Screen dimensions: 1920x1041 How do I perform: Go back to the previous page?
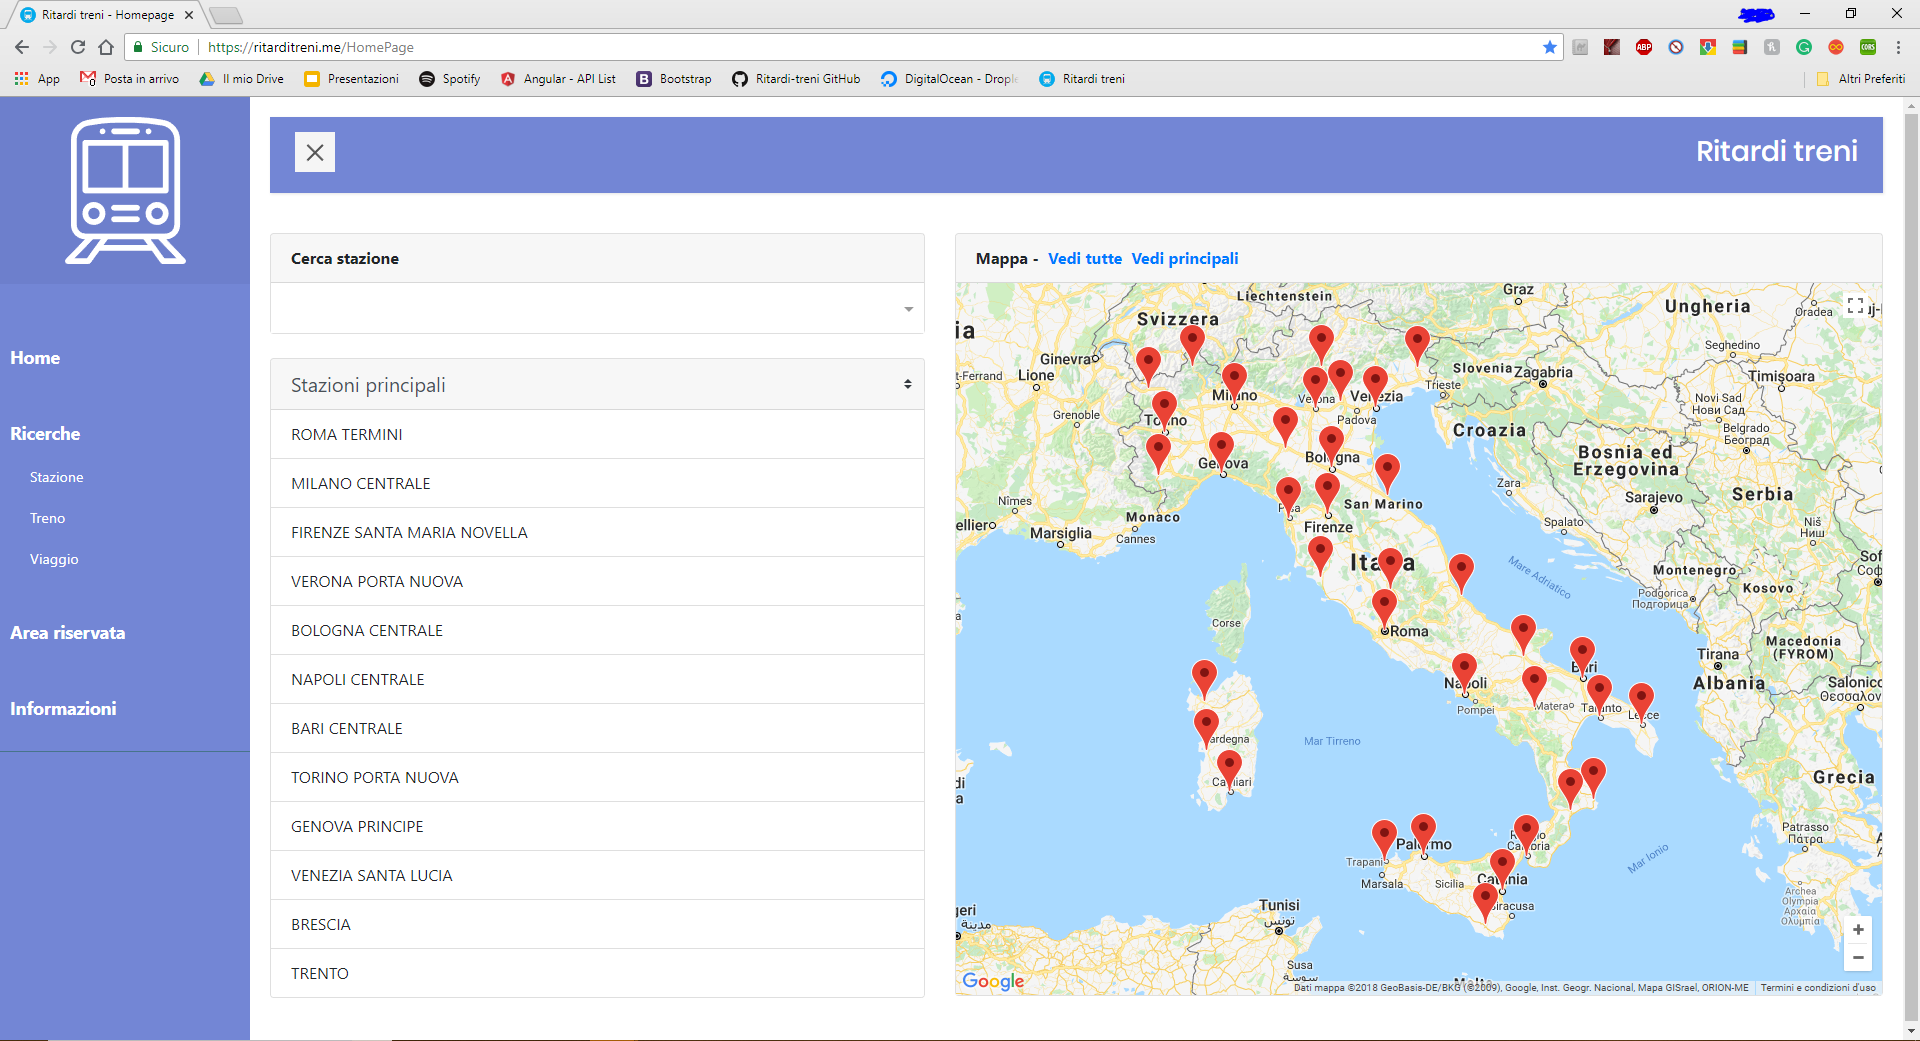click(22, 47)
